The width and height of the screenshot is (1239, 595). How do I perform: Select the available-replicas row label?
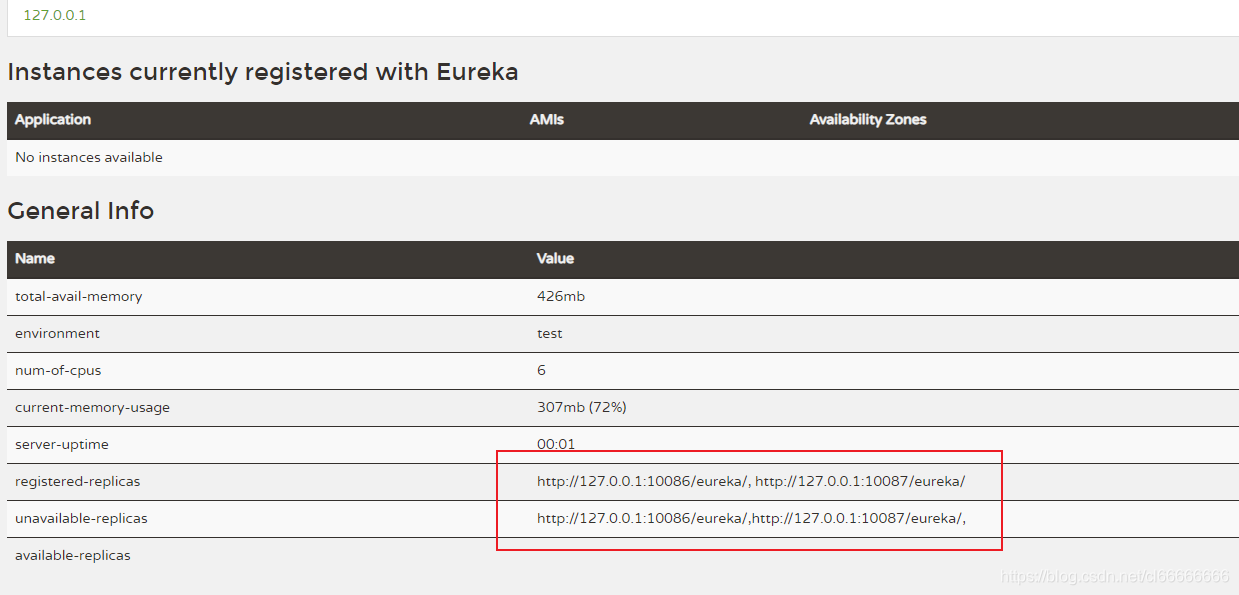click(73, 555)
